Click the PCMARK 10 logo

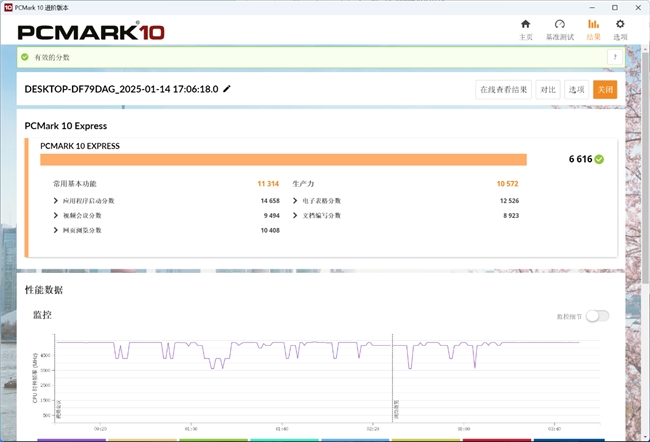pyautogui.click(x=91, y=32)
